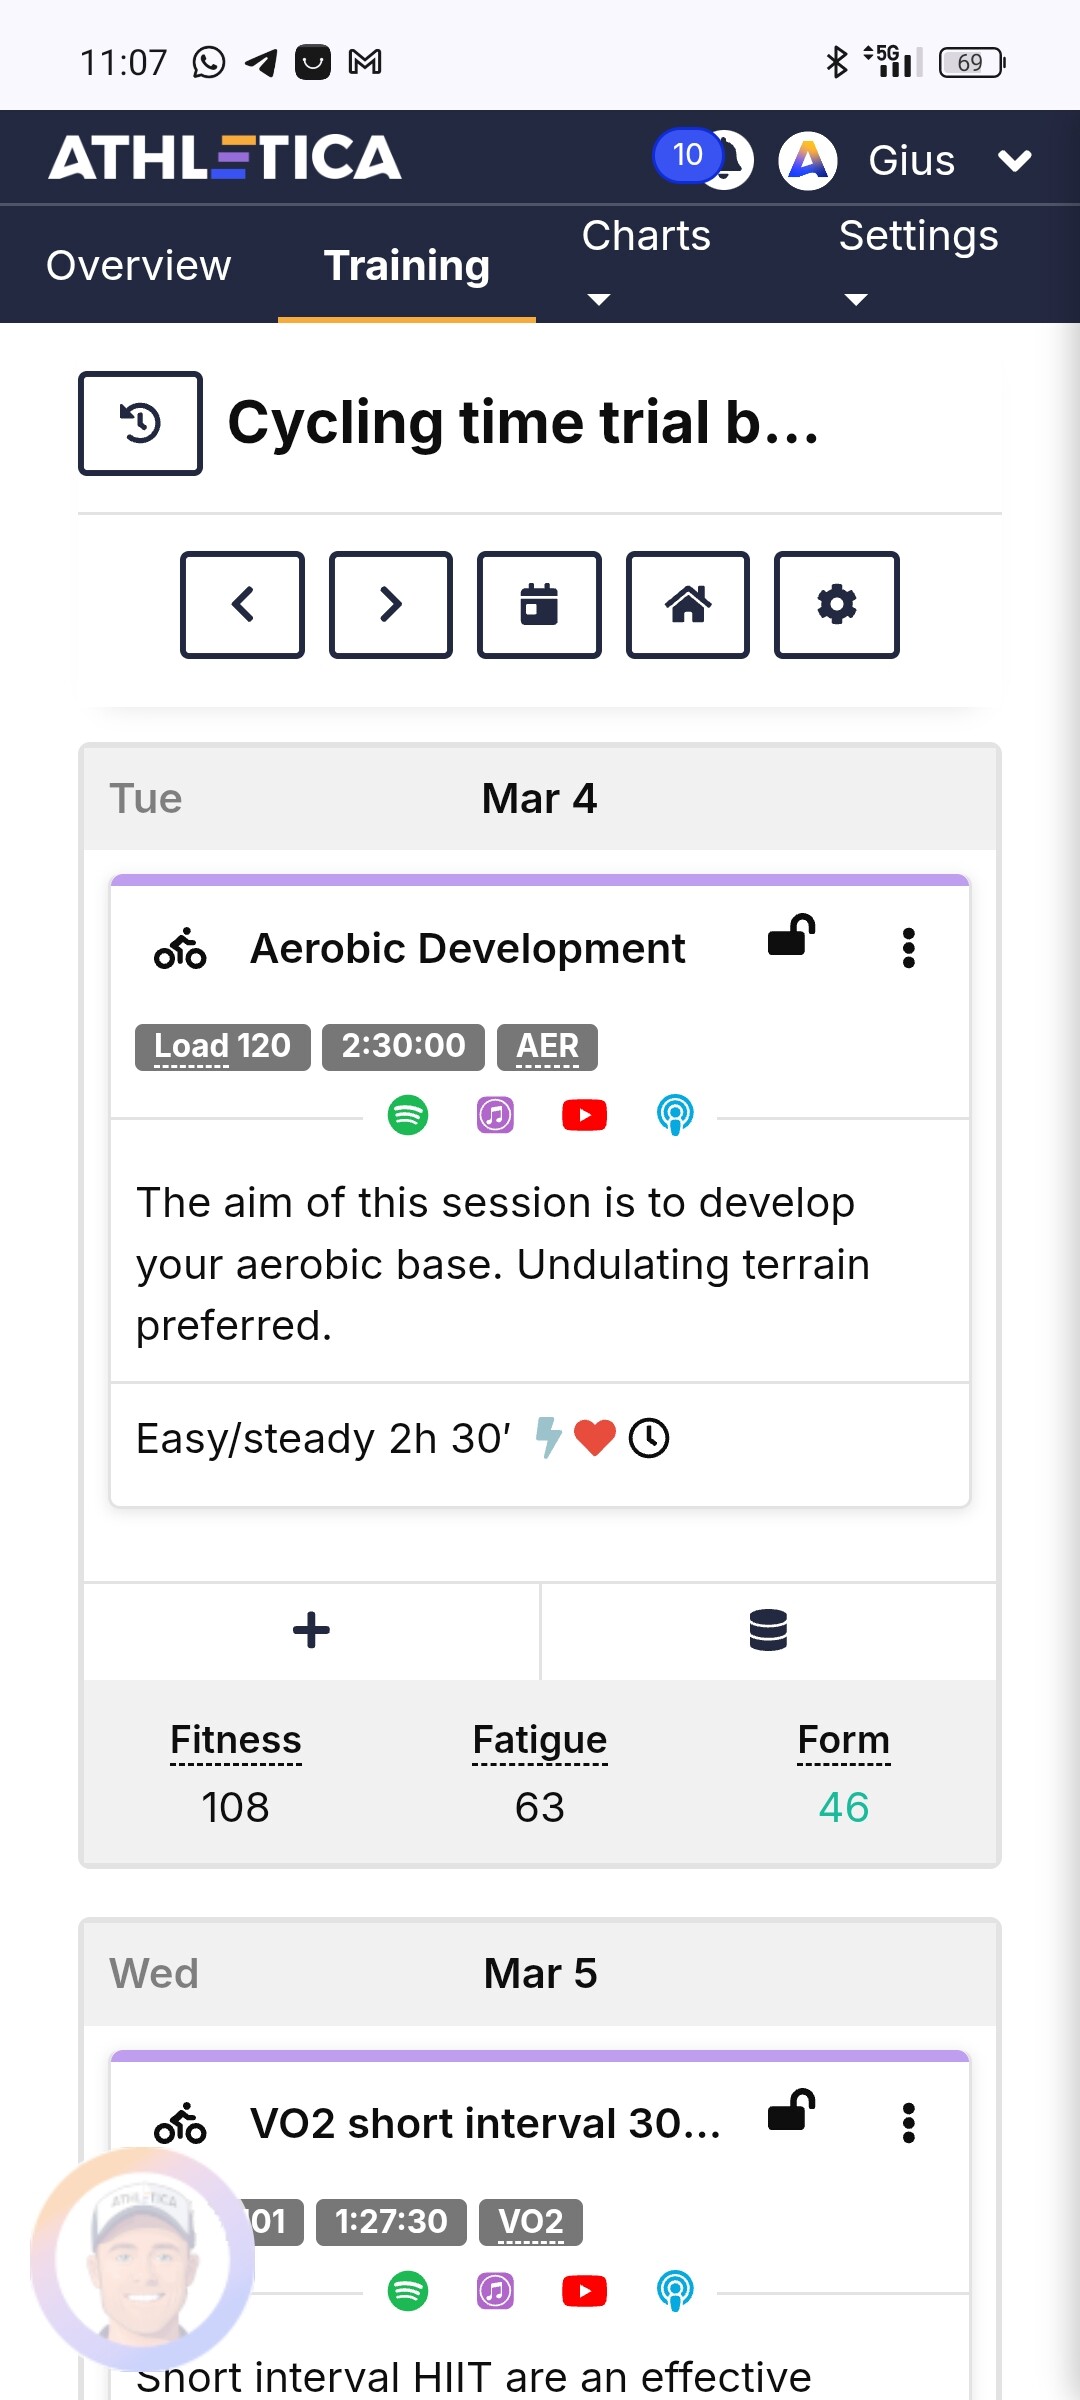
Task: Go to next week arrow
Action: (x=391, y=604)
